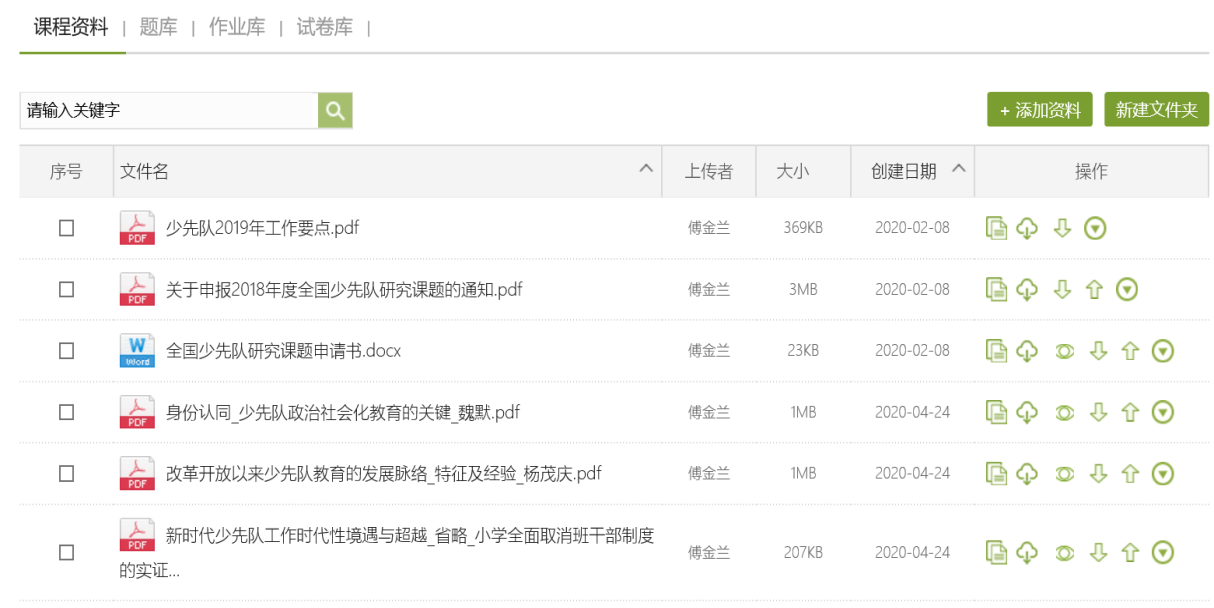Toggle the 创建日期 sort order arrow
This screenshot has height=608, width=1214.
pyautogui.click(x=958, y=170)
